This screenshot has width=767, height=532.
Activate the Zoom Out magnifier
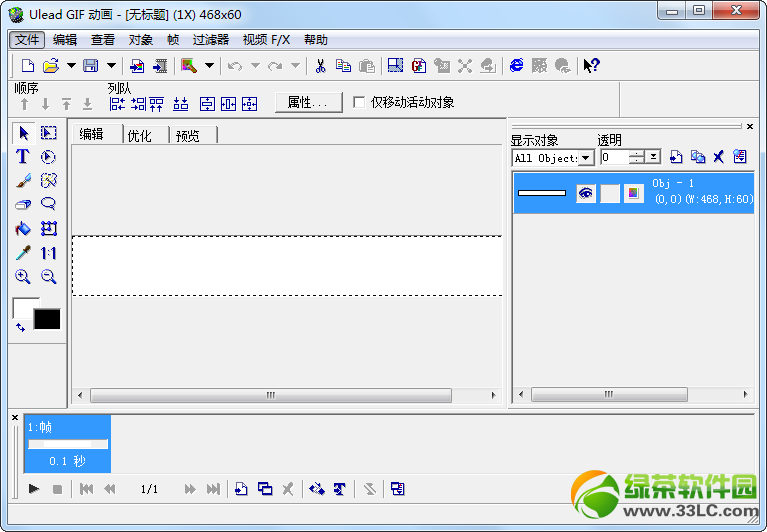[48, 276]
